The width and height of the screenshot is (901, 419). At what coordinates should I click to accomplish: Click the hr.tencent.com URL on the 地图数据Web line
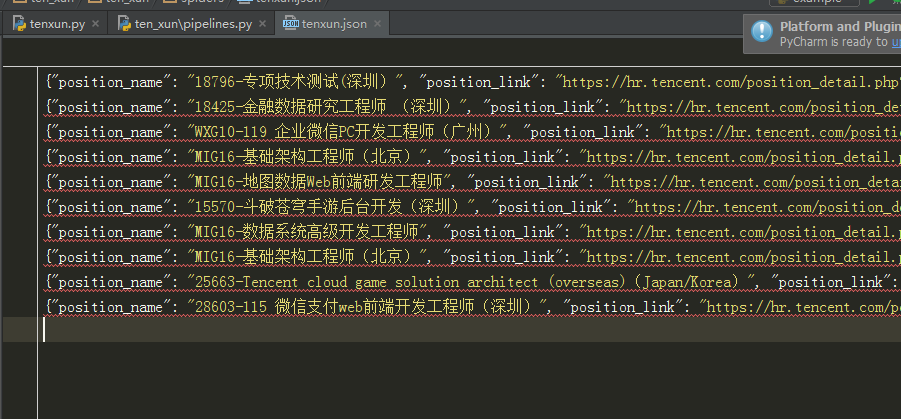pyautogui.click(x=756, y=182)
